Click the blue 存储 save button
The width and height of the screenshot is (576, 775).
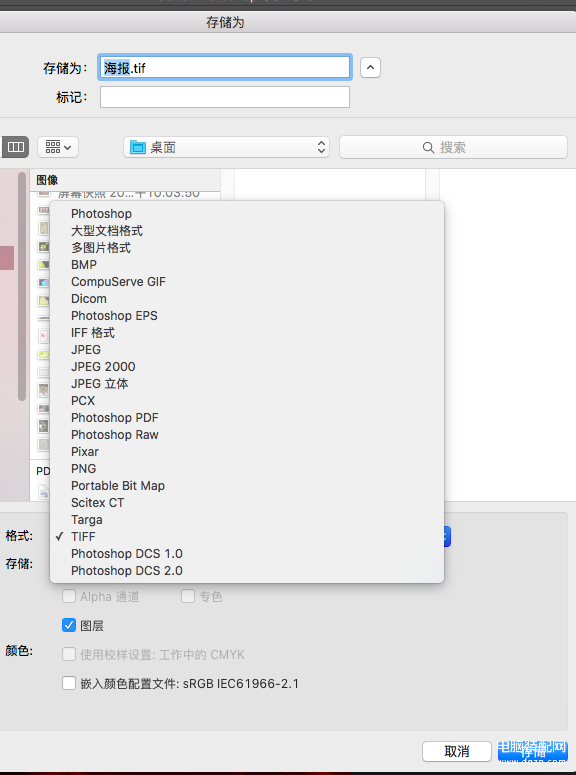[532, 751]
